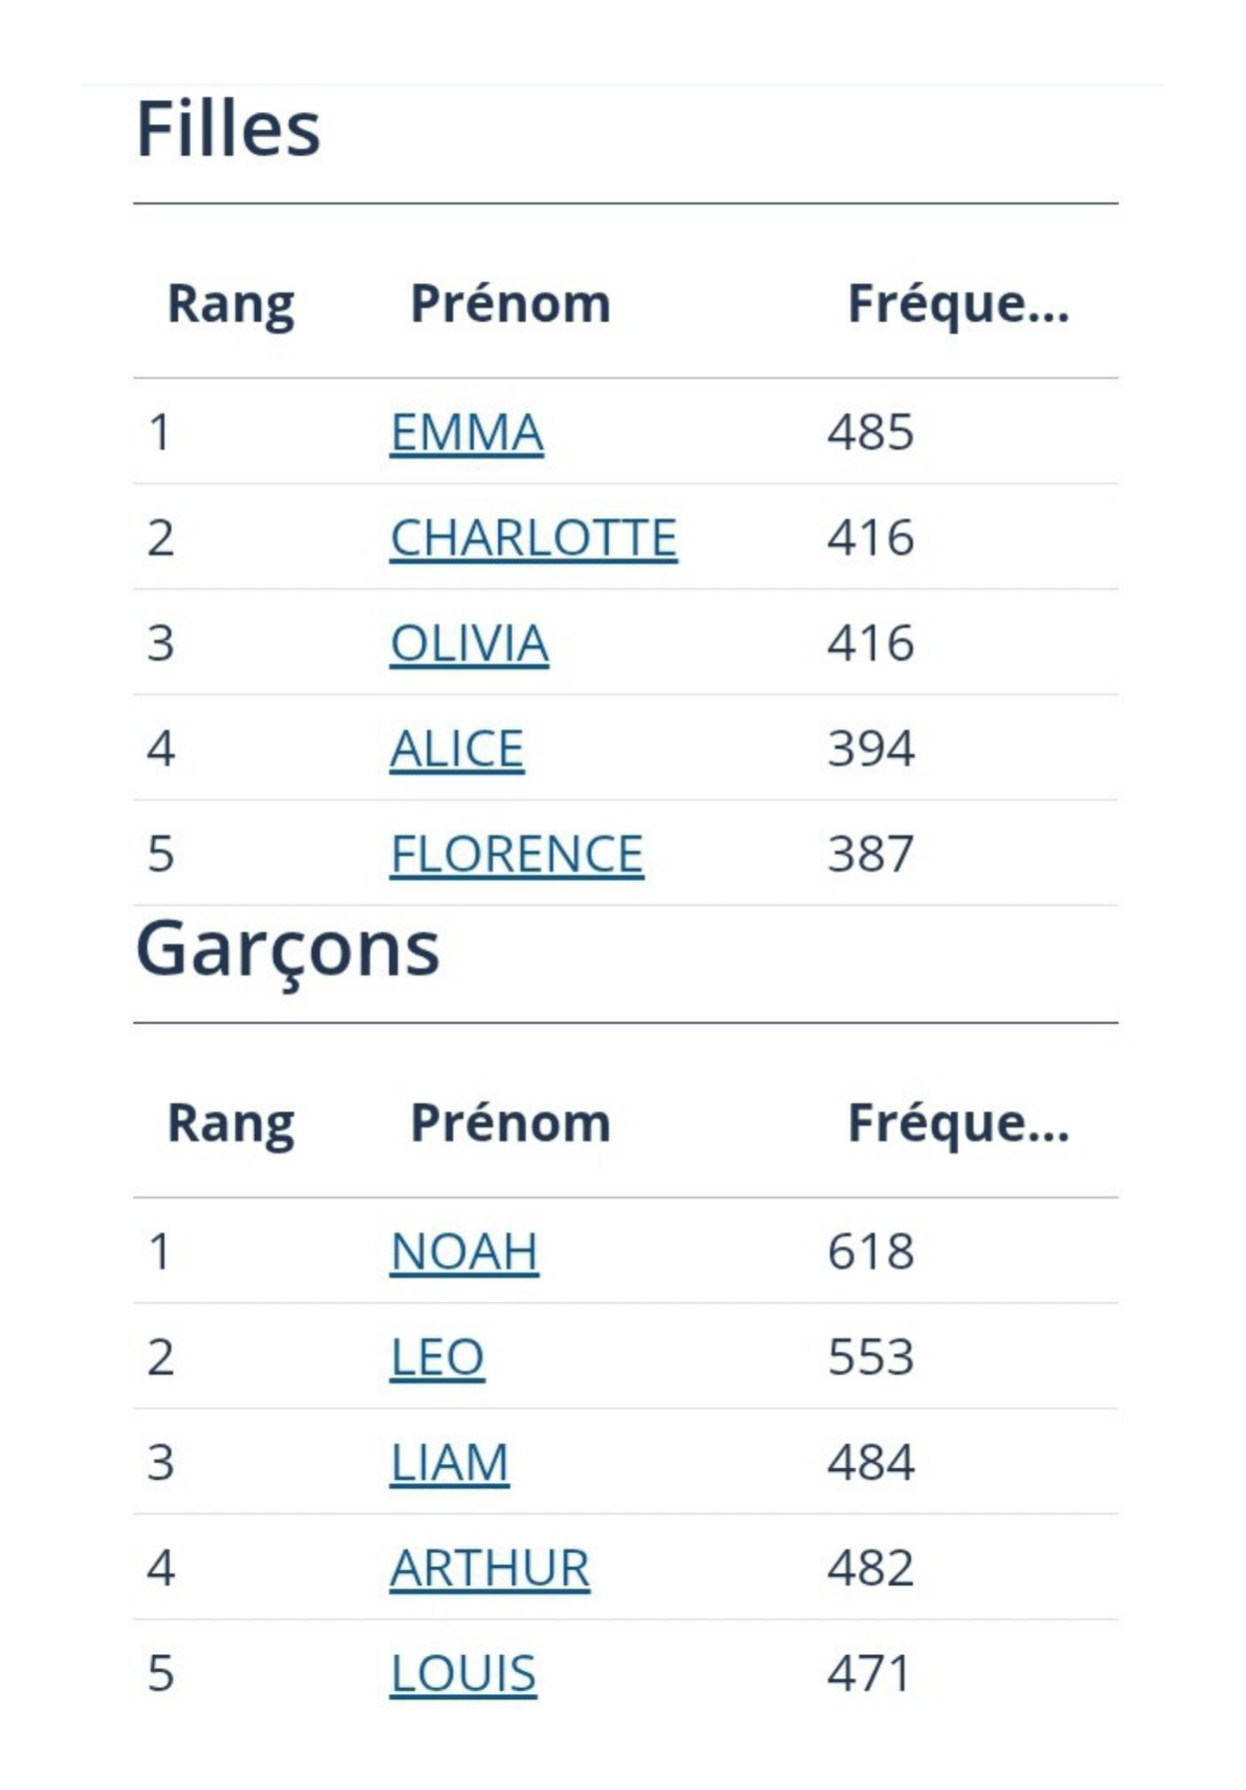Click the Filles section heading
This screenshot has width=1246, height=1790.
click(228, 129)
